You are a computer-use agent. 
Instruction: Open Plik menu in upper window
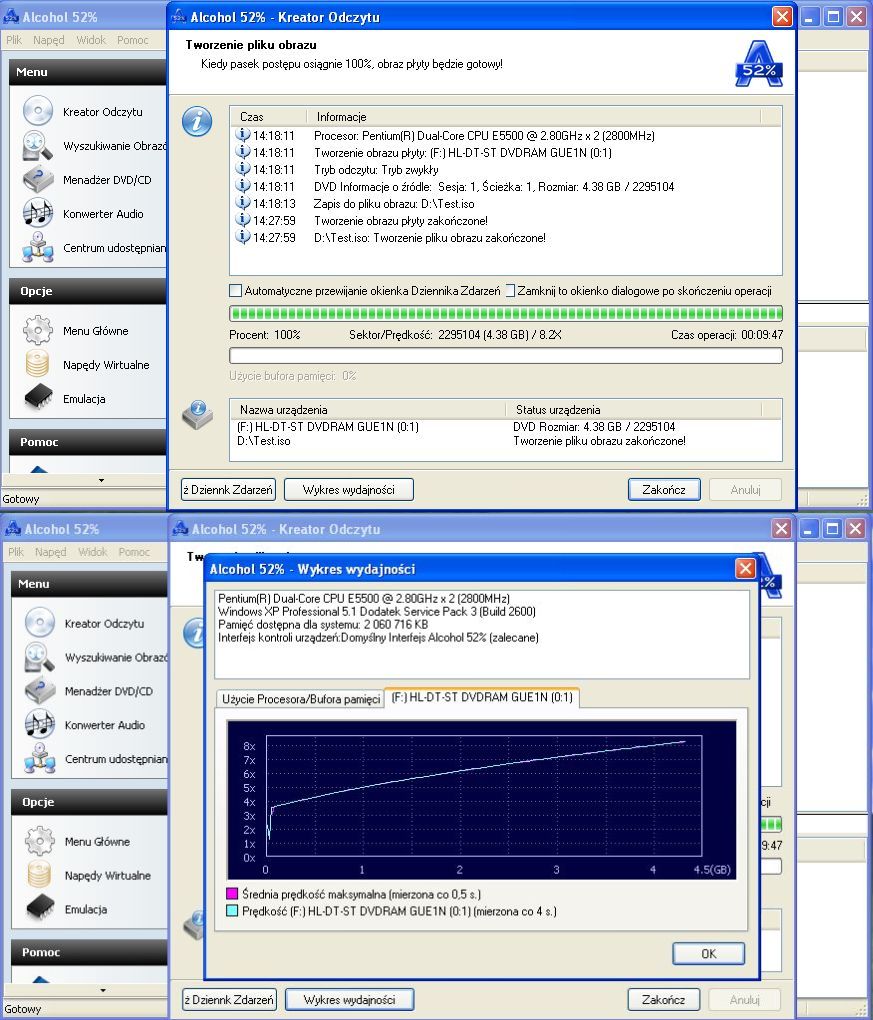pyautogui.click(x=14, y=40)
